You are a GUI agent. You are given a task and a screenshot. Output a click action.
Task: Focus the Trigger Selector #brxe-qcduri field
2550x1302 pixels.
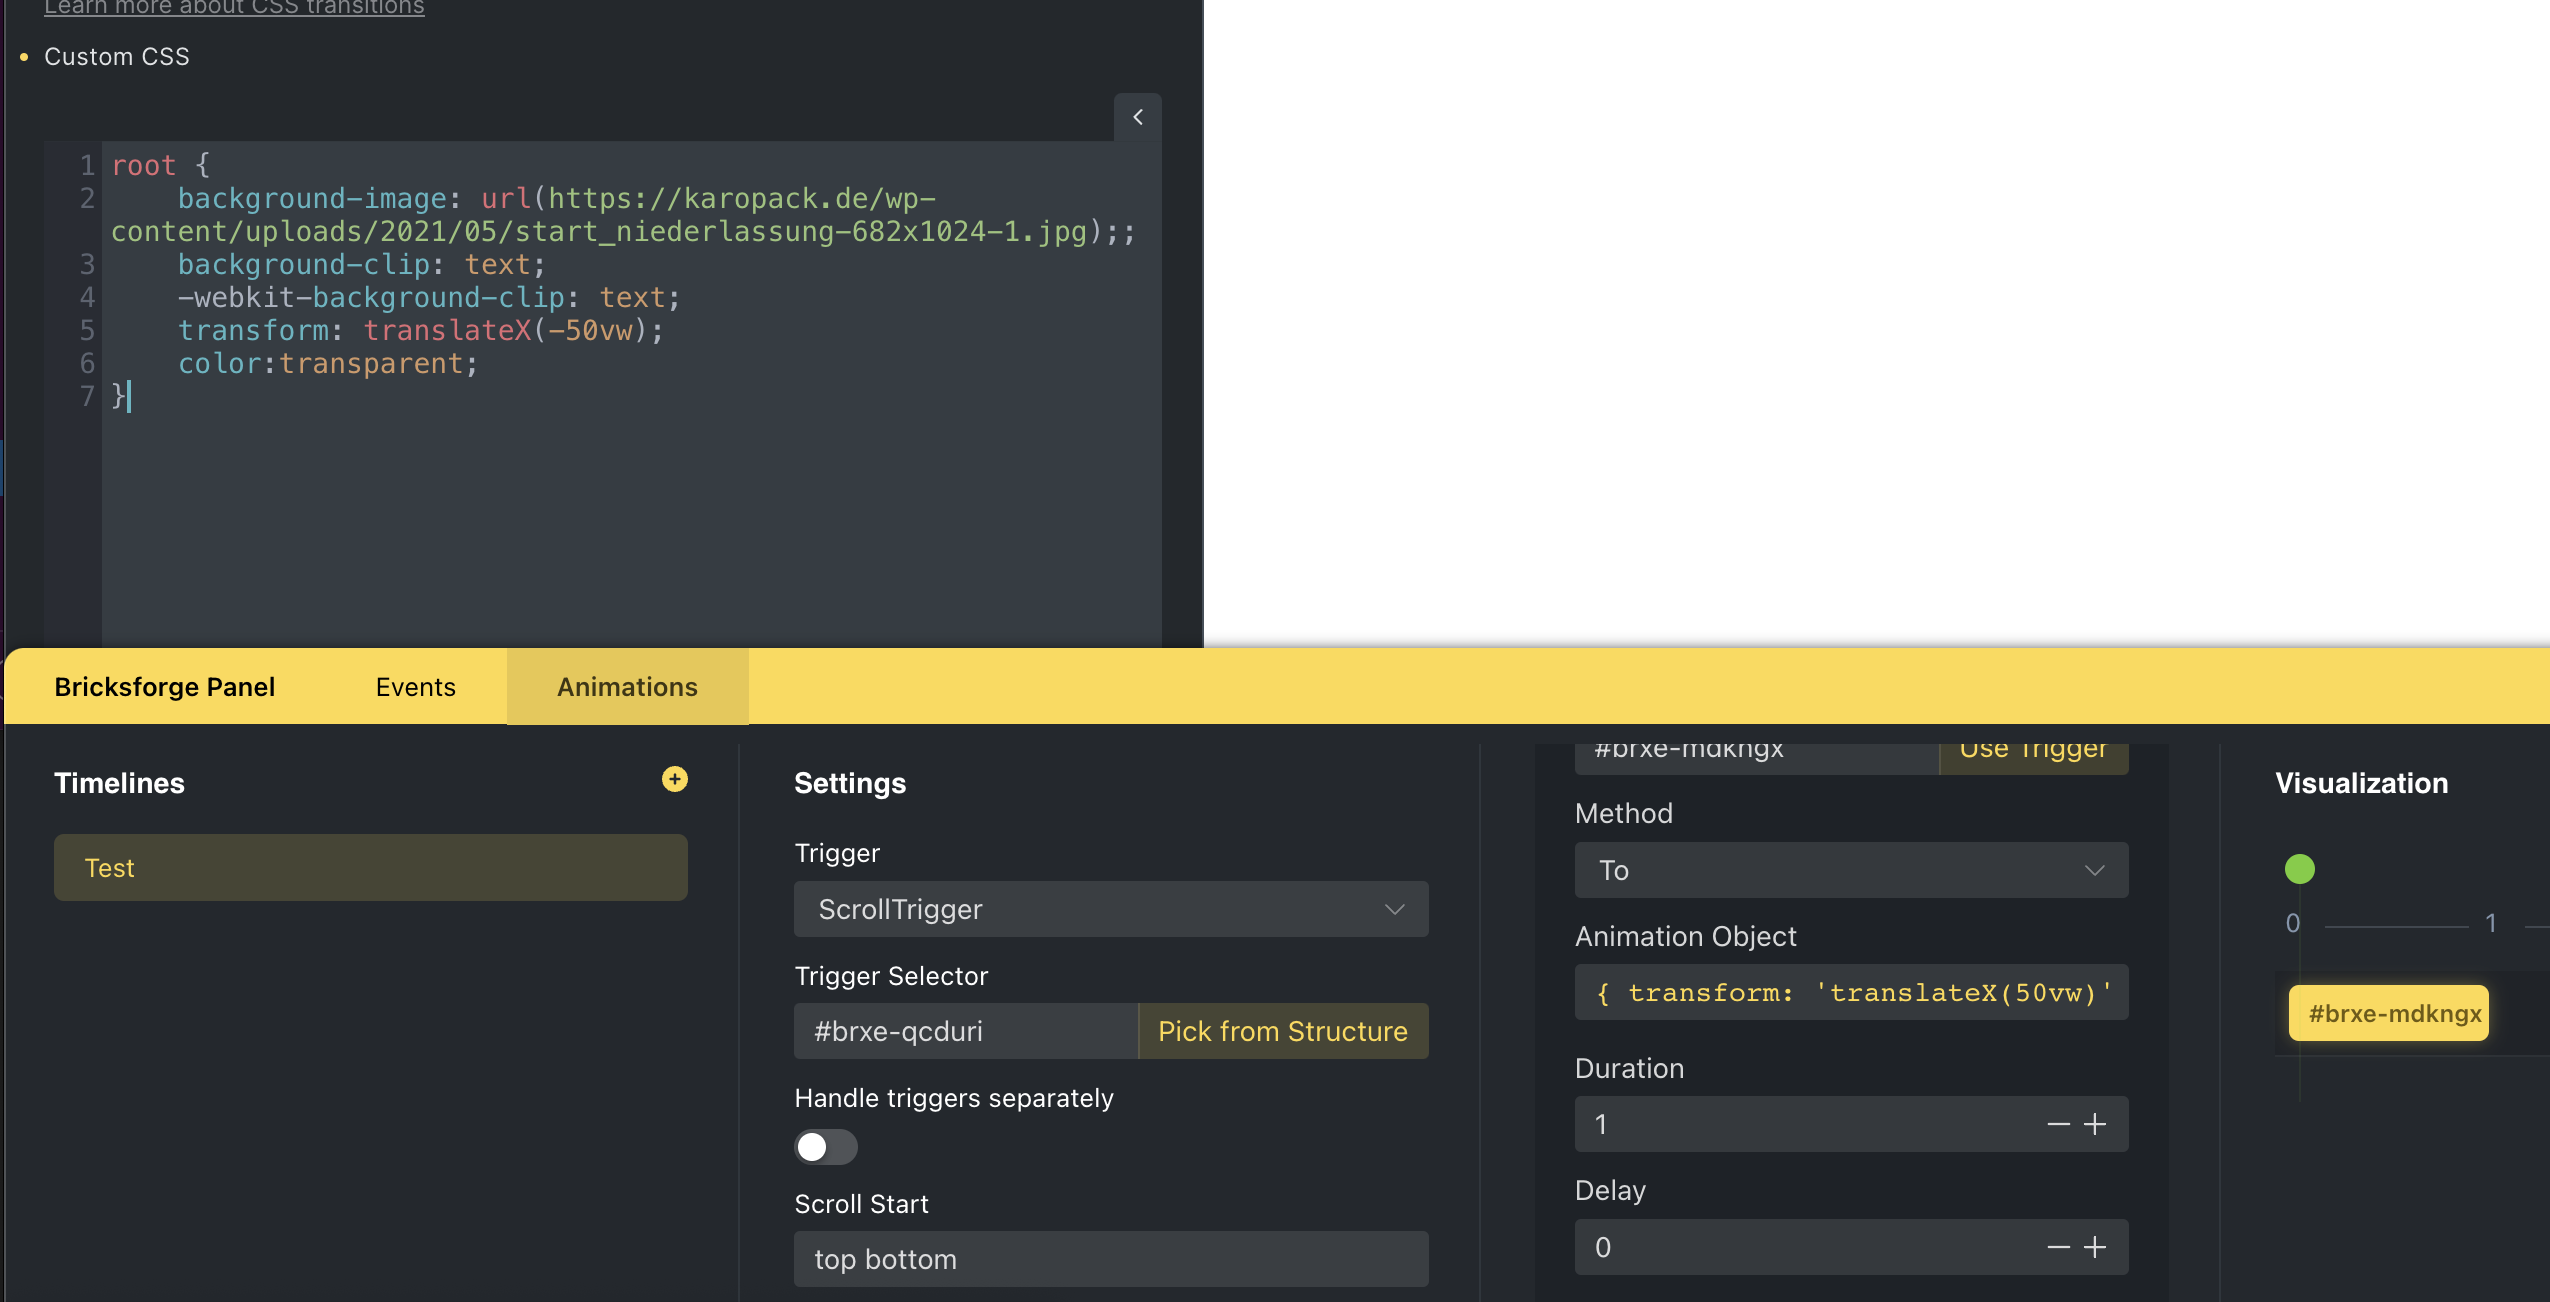966,1031
